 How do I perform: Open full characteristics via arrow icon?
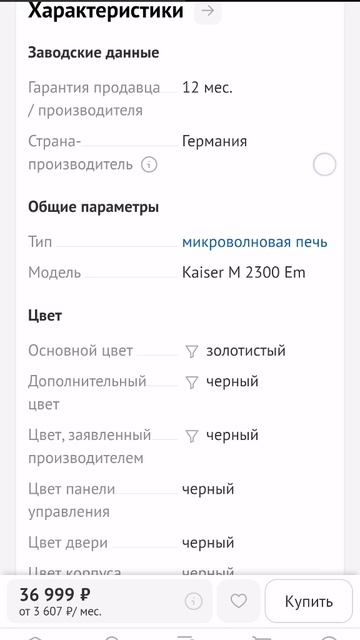click(208, 11)
